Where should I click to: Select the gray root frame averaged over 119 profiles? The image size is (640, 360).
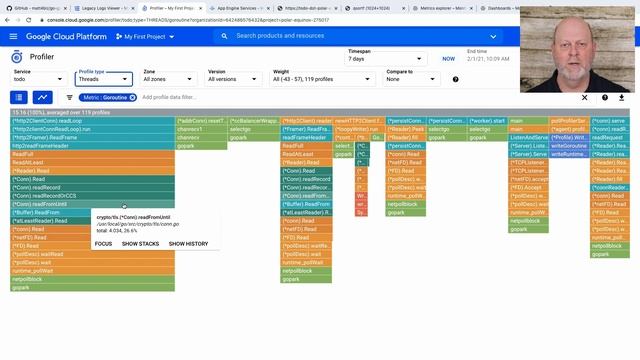tap(320, 112)
